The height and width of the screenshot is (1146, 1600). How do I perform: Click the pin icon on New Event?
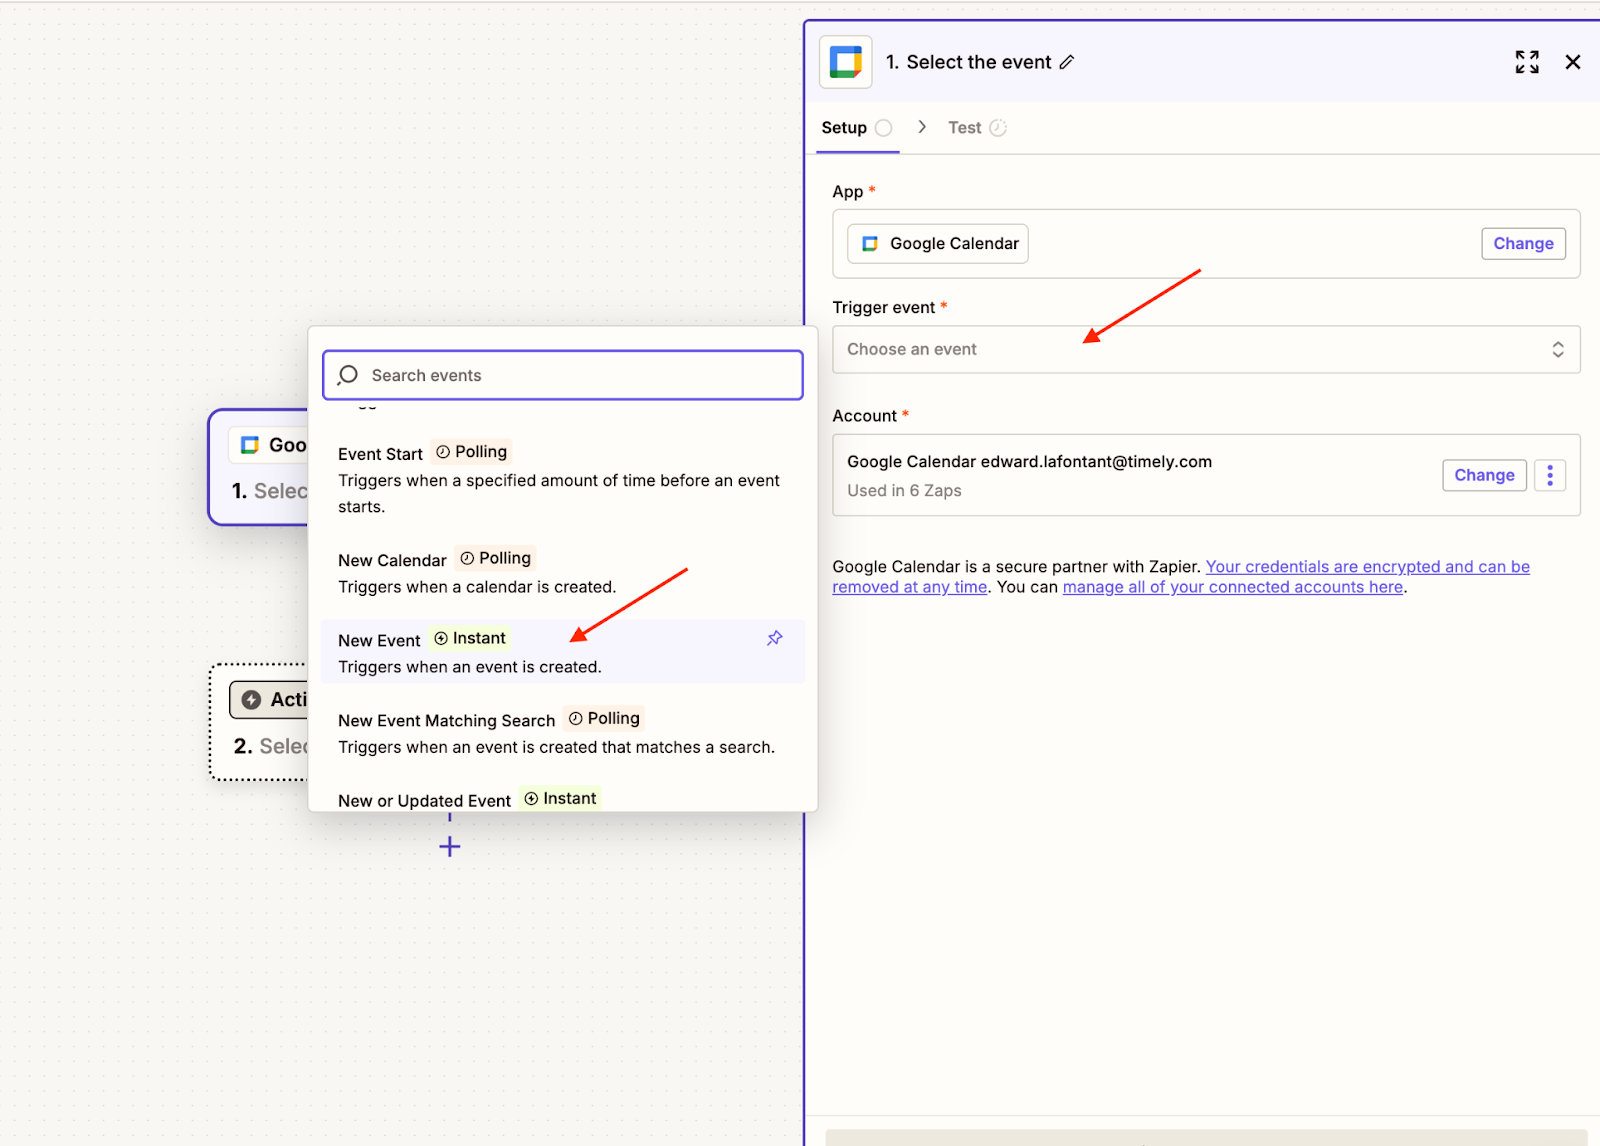[x=774, y=638]
